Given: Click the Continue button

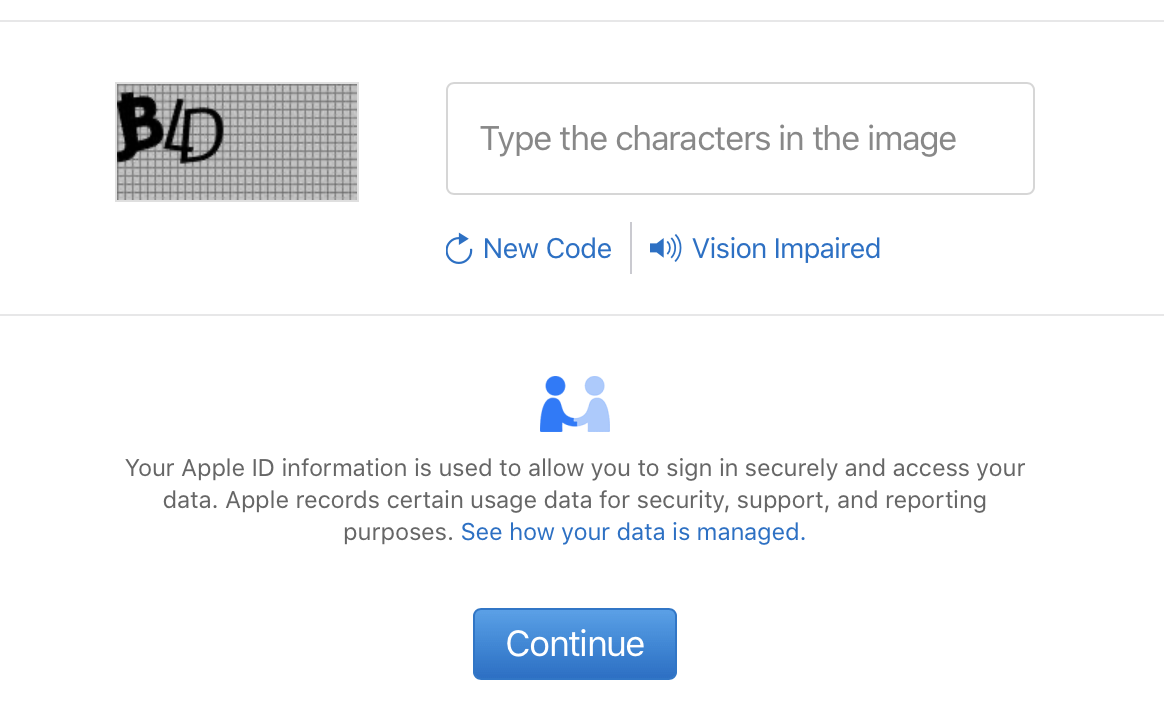Looking at the screenshot, I should pyautogui.click(x=575, y=644).
